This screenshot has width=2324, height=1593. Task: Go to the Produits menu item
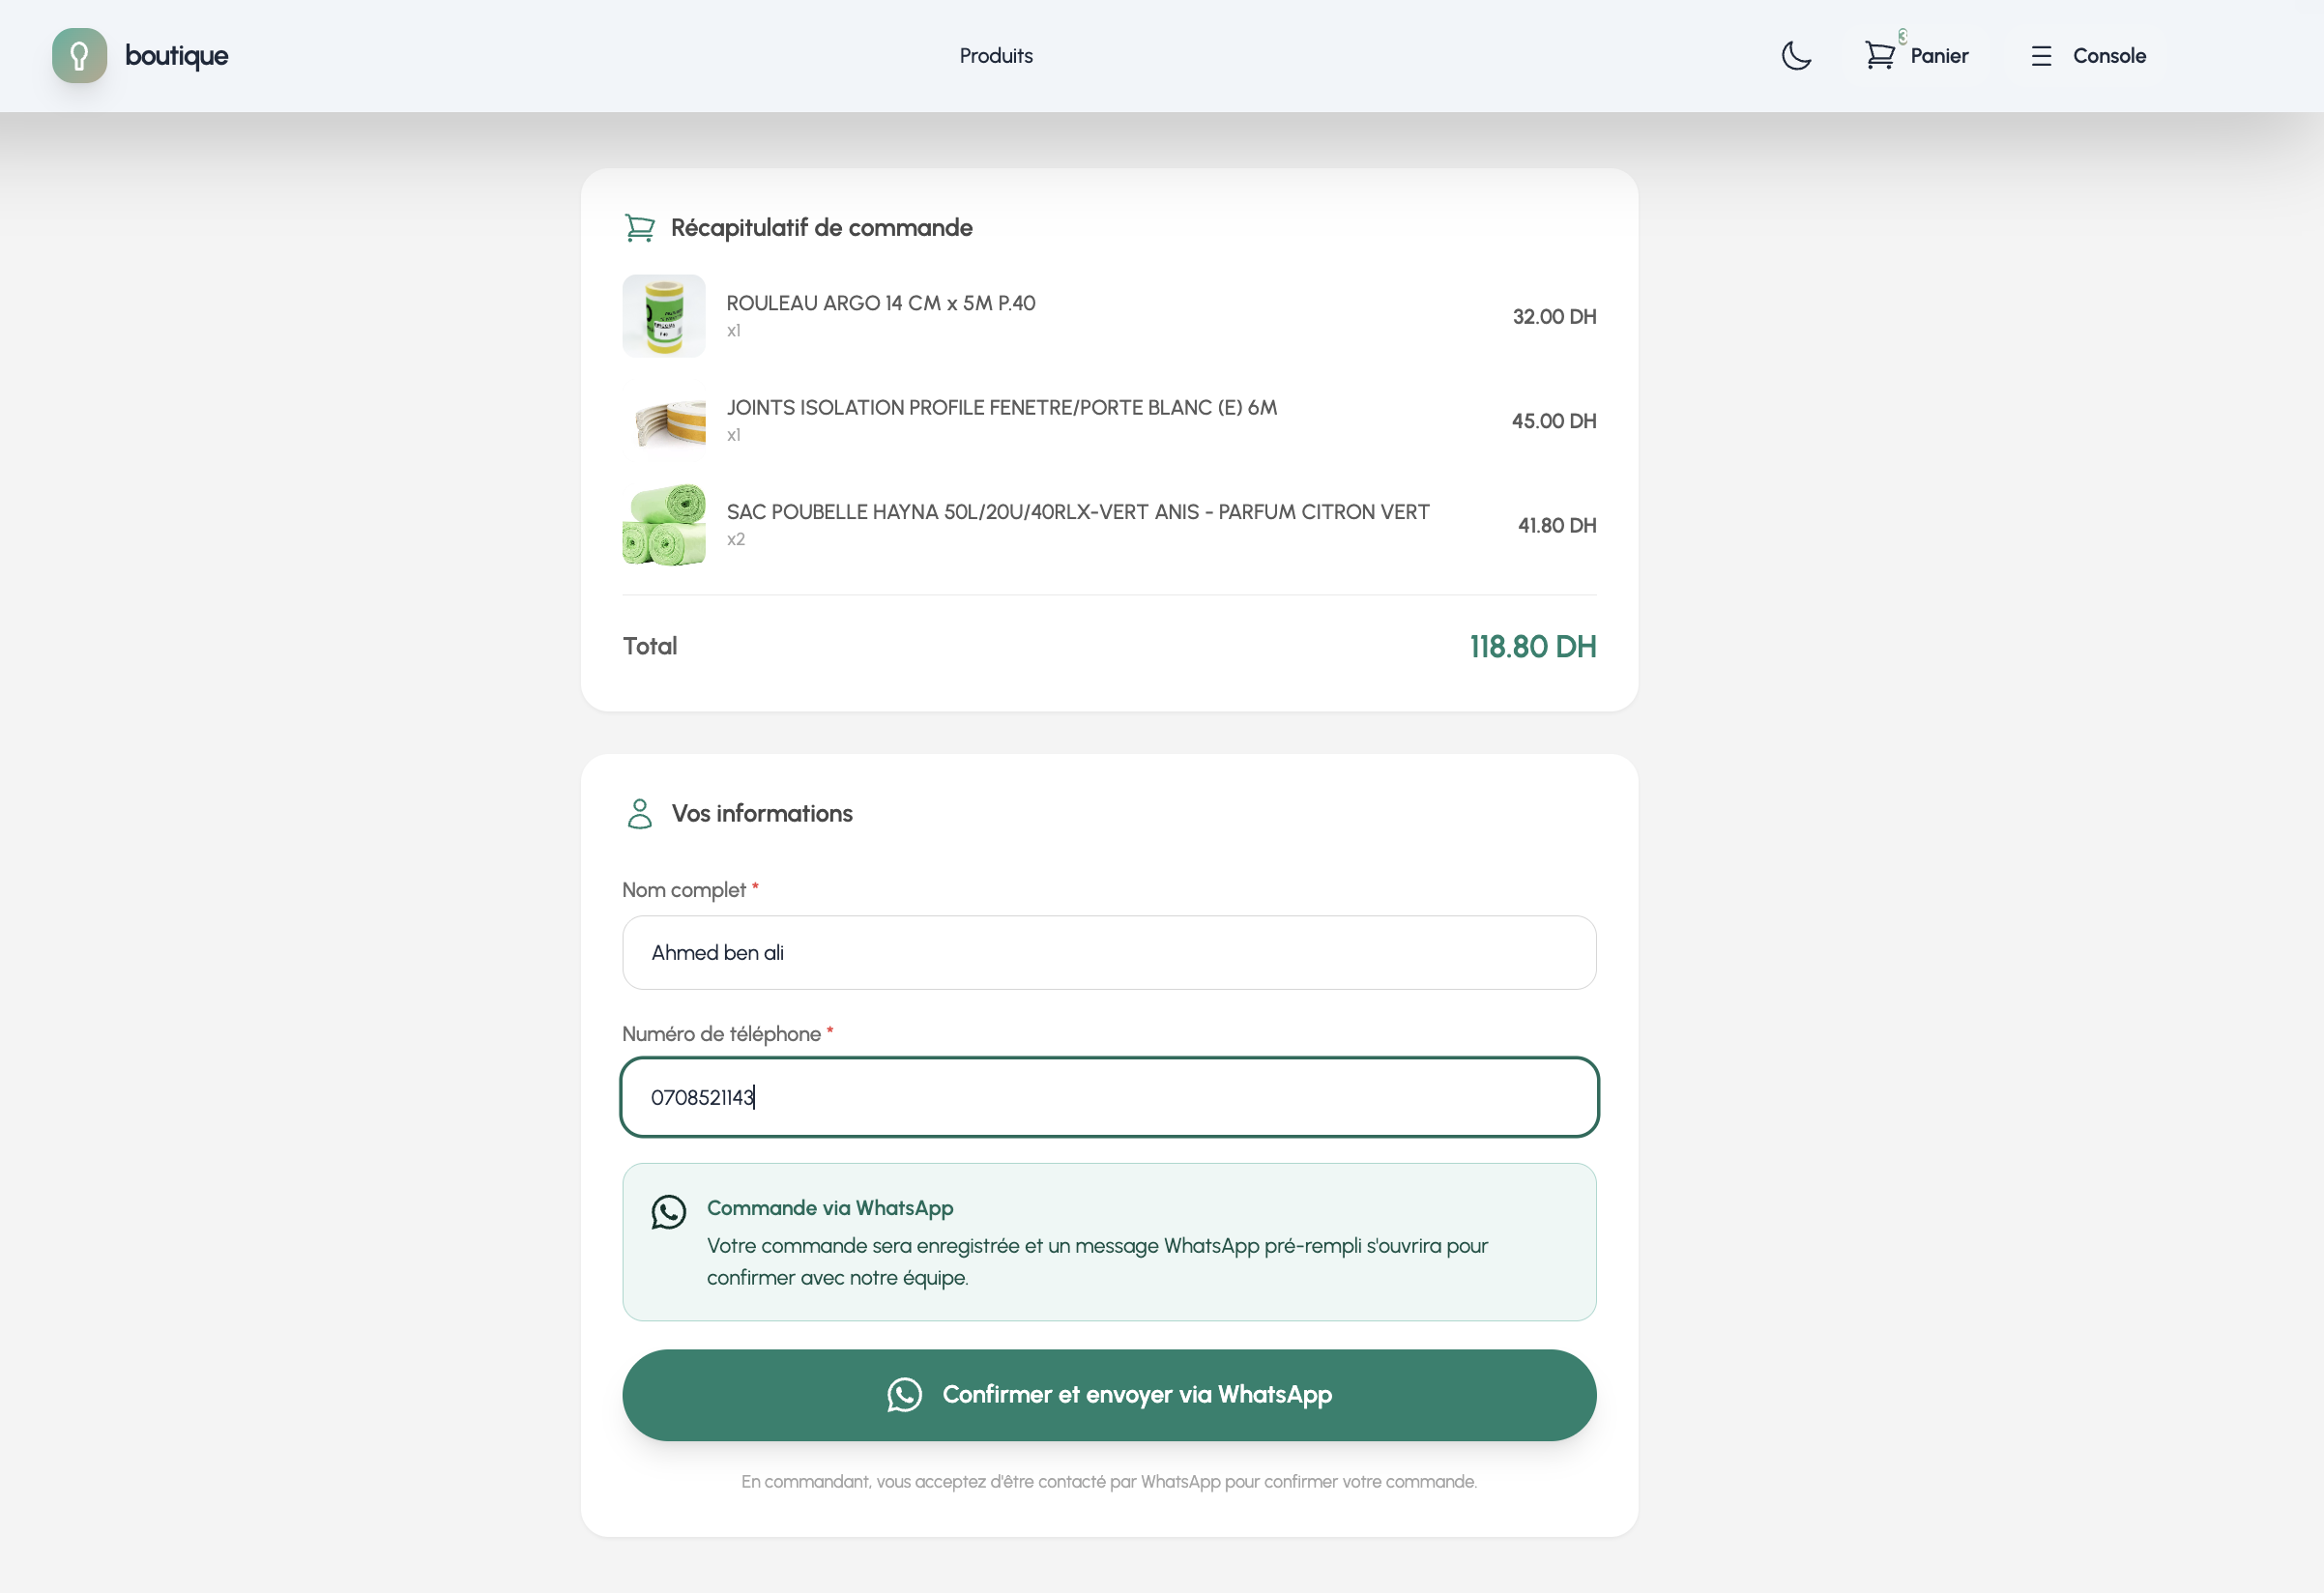(996, 56)
